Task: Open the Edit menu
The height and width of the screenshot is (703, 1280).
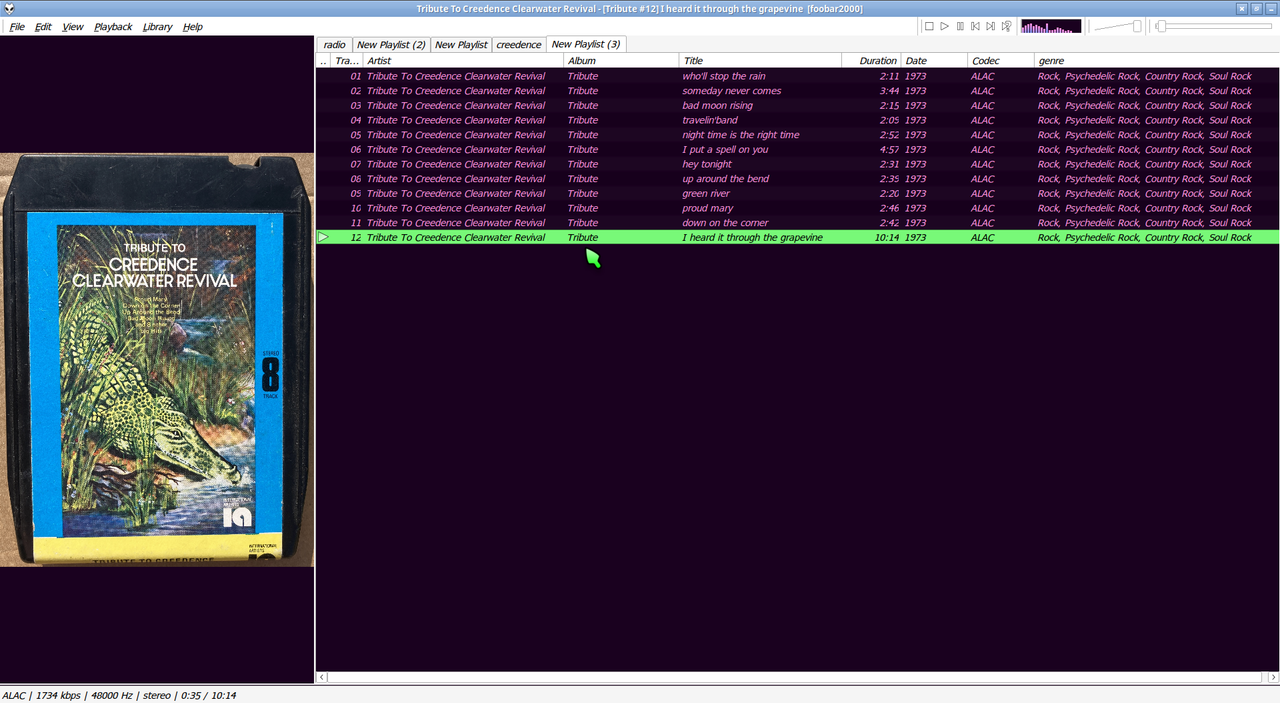Action: [x=43, y=27]
